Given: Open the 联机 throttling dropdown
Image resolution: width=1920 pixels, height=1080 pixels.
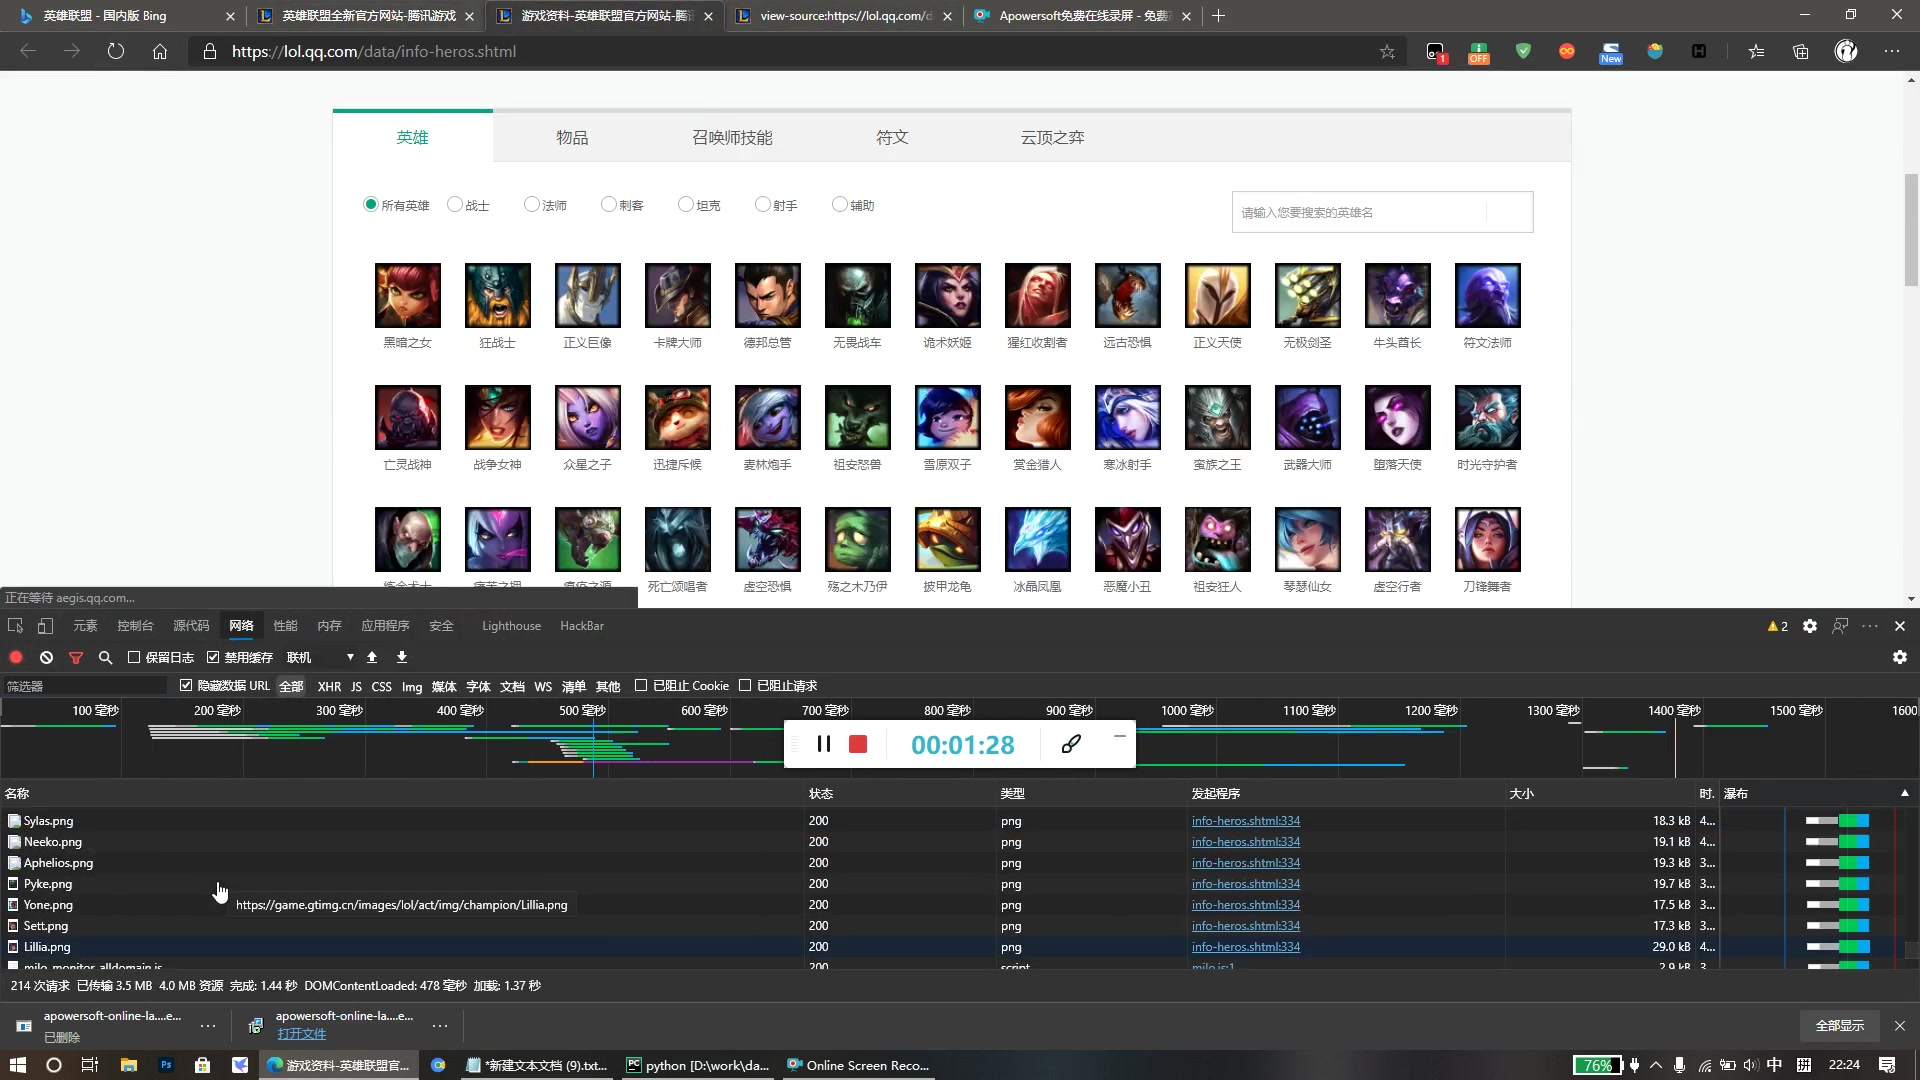Looking at the screenshot, I should (x=320, y=657).
